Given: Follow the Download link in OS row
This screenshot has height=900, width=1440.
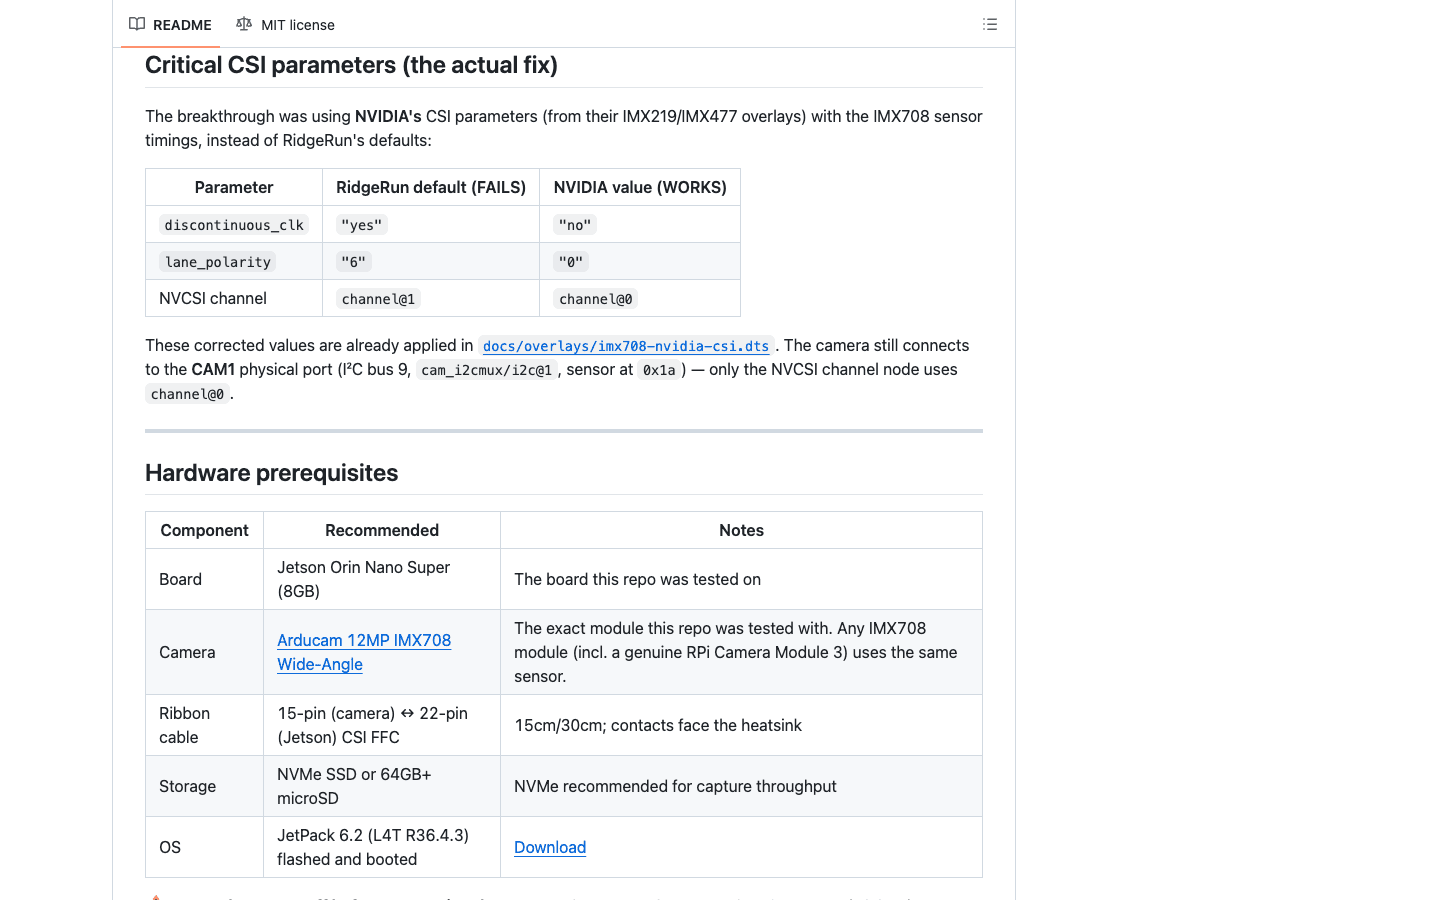Looking at the screenshot, I should pyautogui.click(x=550, y=847).
